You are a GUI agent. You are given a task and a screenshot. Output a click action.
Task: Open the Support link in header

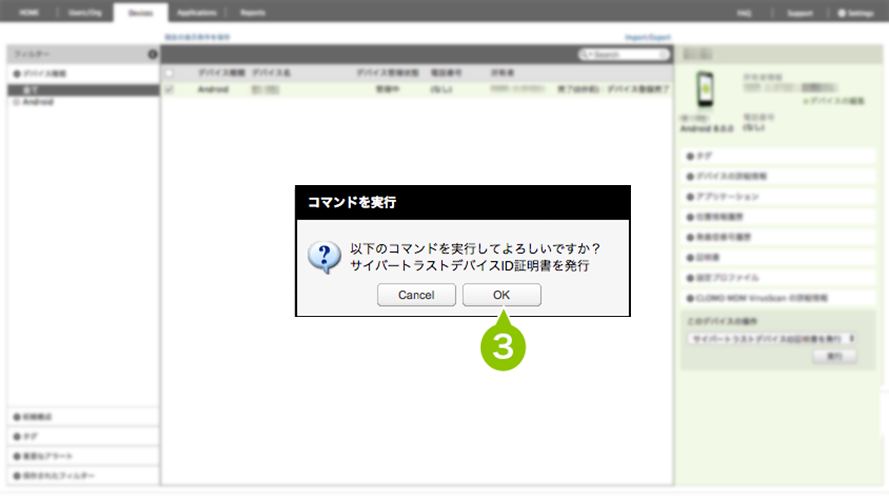click(800, 13)
